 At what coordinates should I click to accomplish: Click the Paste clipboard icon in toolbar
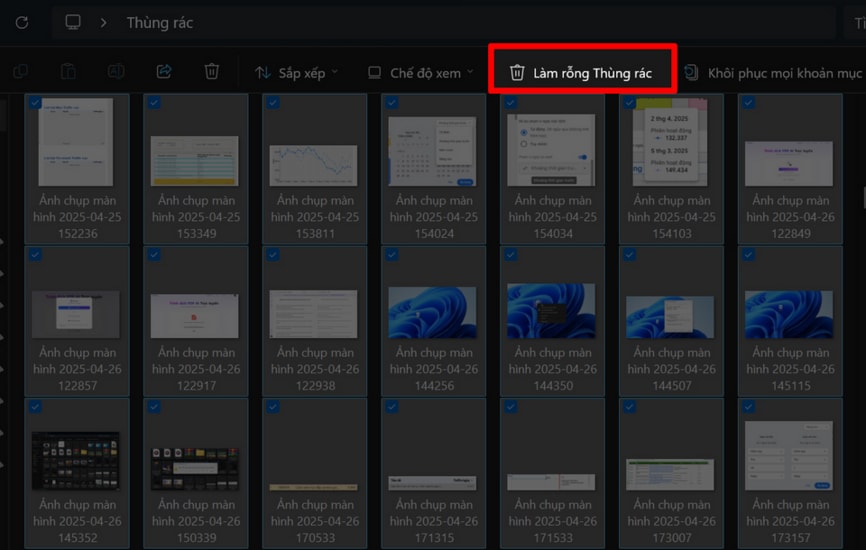pos(68,72)
